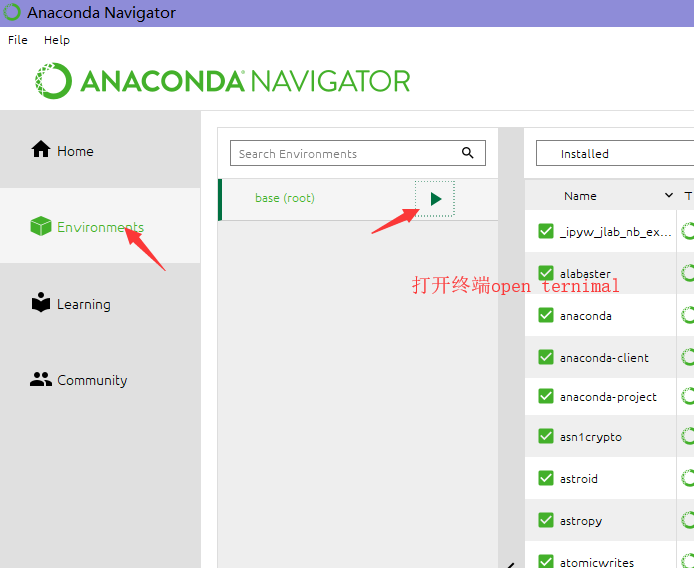694x568 pixels.
Task: Select the anaconda package name
Action: point(586,316)
